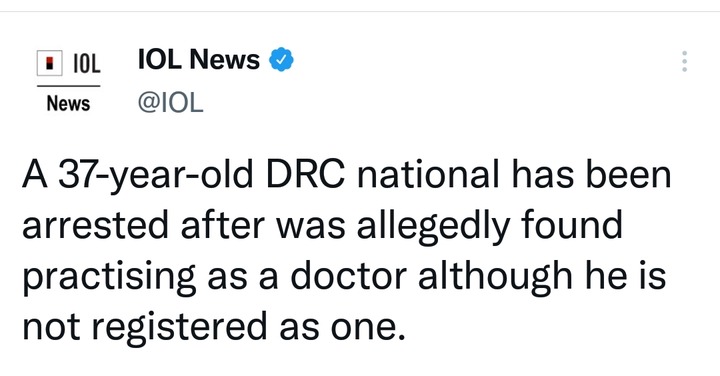Screen dimensions: 720x376
Task: Click the word found in the tweet
Action: 572,224
